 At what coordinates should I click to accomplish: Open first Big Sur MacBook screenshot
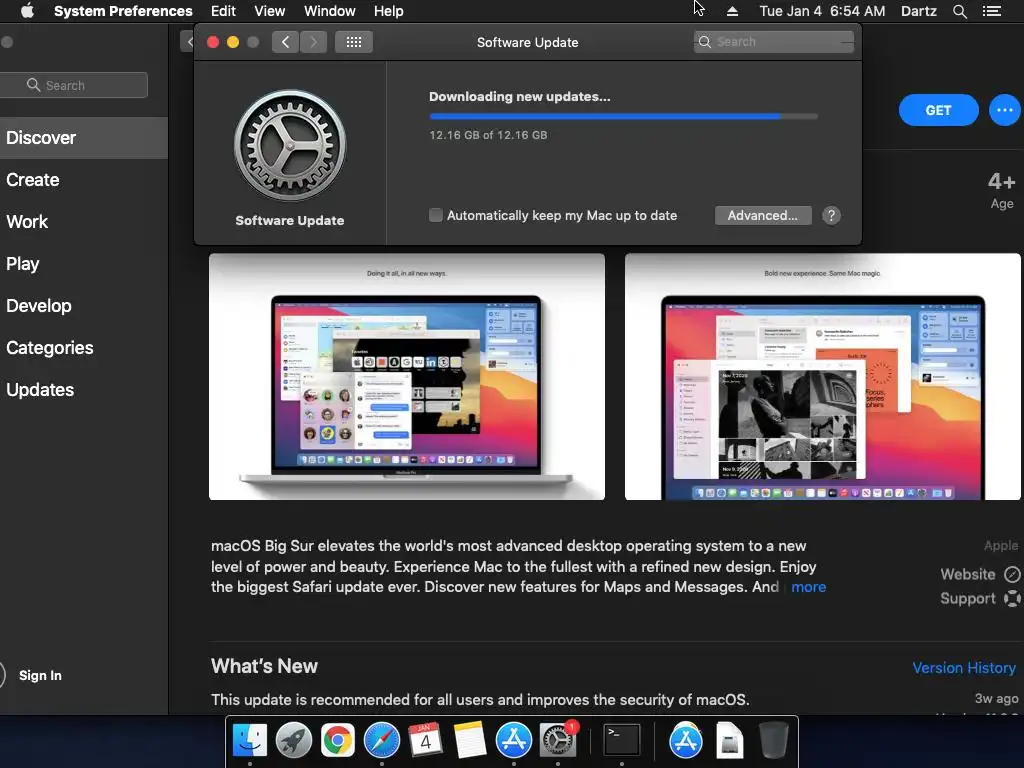pyautogui.click(x=407, y=377)
